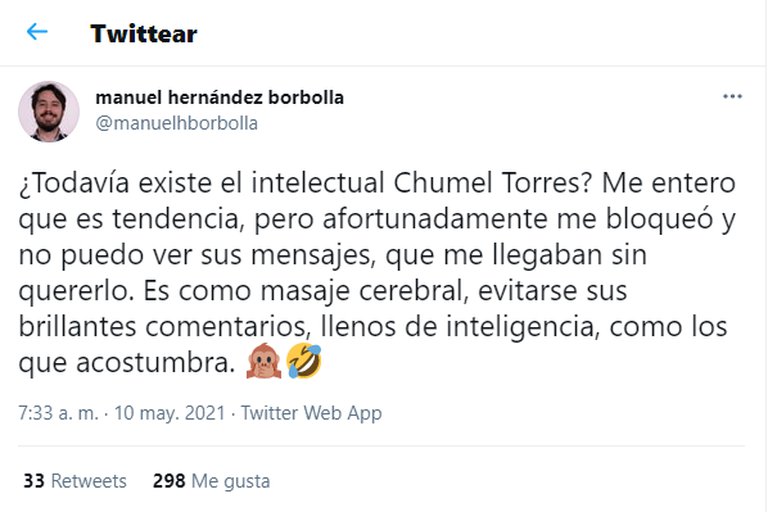Viewport: 768px width, 512px height.
Task: Go back with the left arrow
Action: point(37,32)
